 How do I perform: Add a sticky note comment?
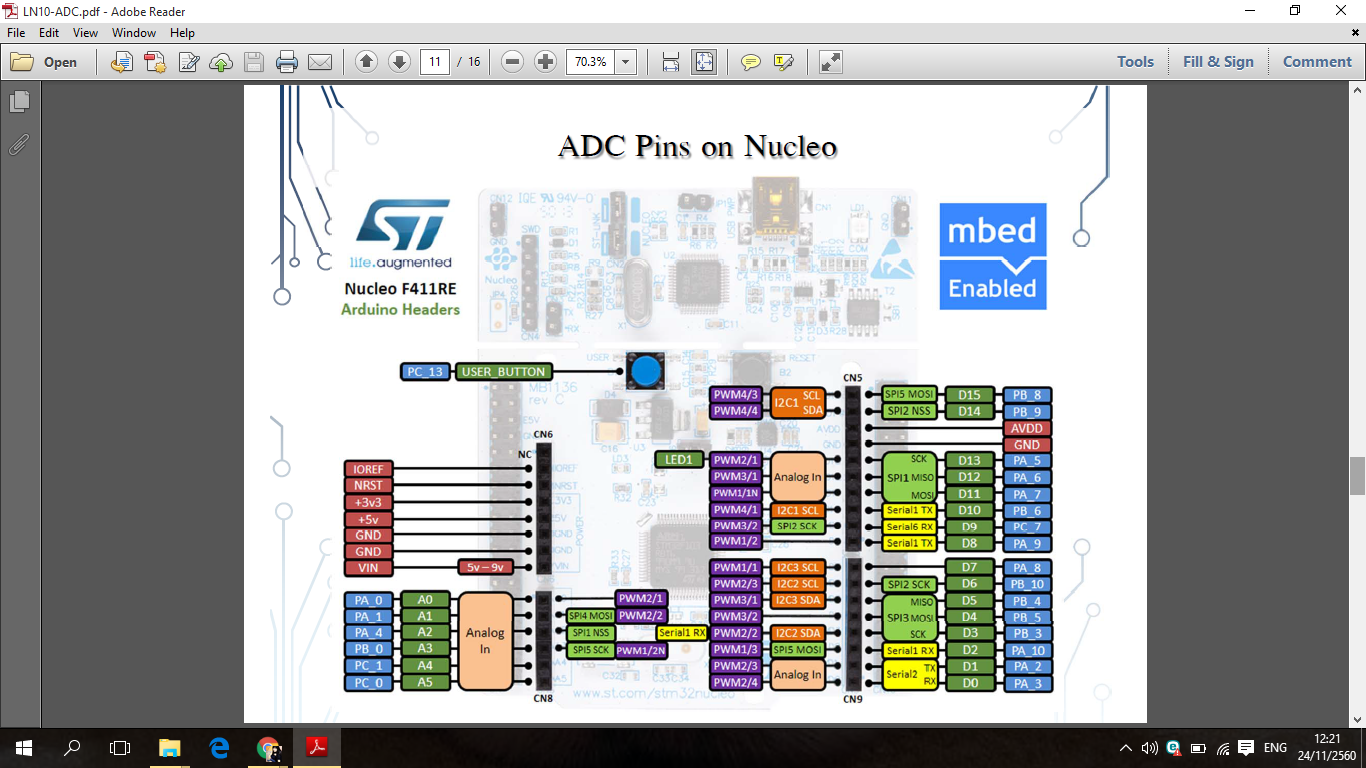751,62
